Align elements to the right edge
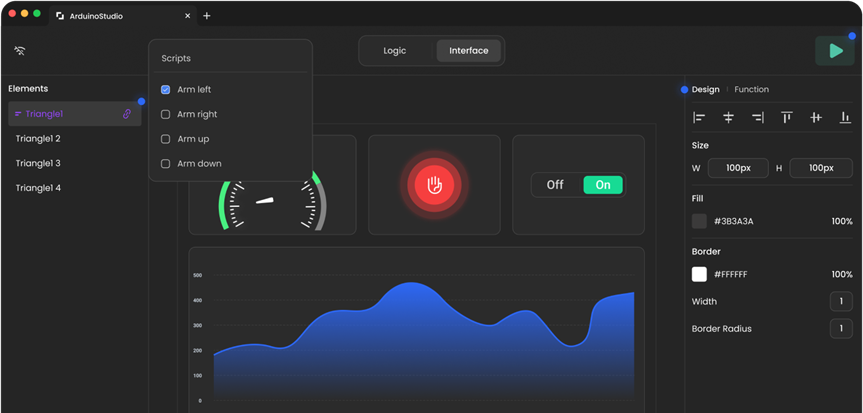The width and height of the screenshot is (863, 413). 758,118
